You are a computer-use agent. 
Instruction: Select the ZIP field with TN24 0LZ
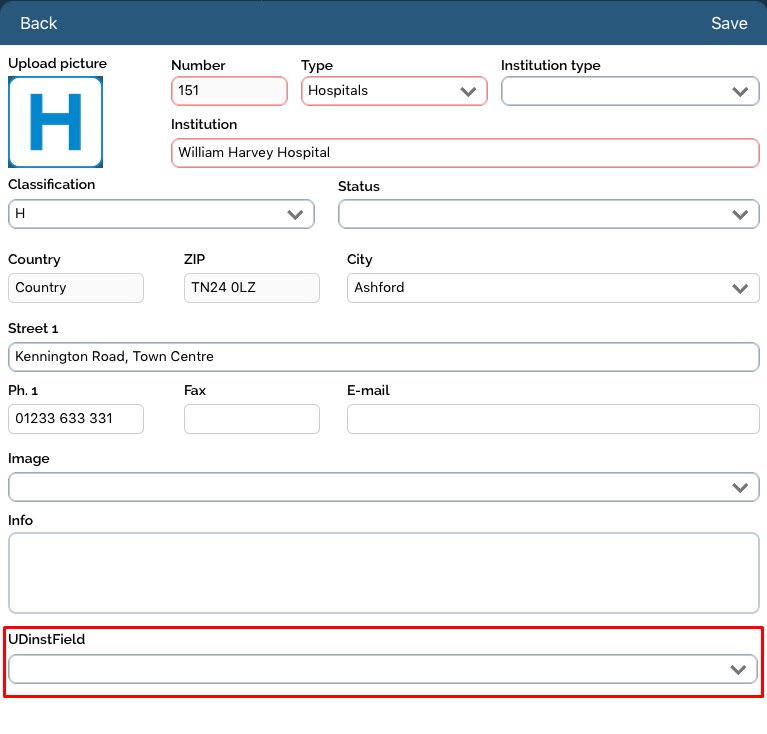[251, 288]
